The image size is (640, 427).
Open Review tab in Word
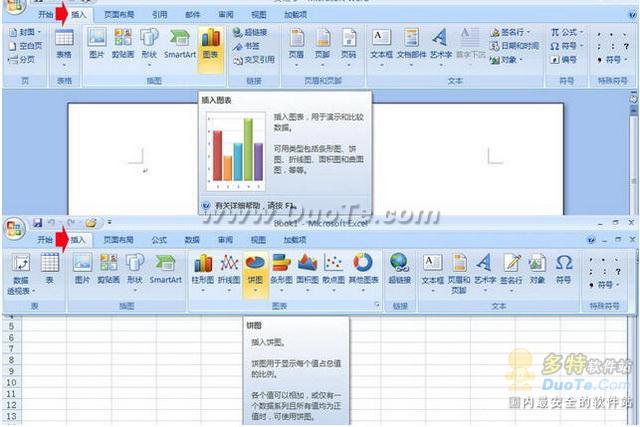[226, 15]
